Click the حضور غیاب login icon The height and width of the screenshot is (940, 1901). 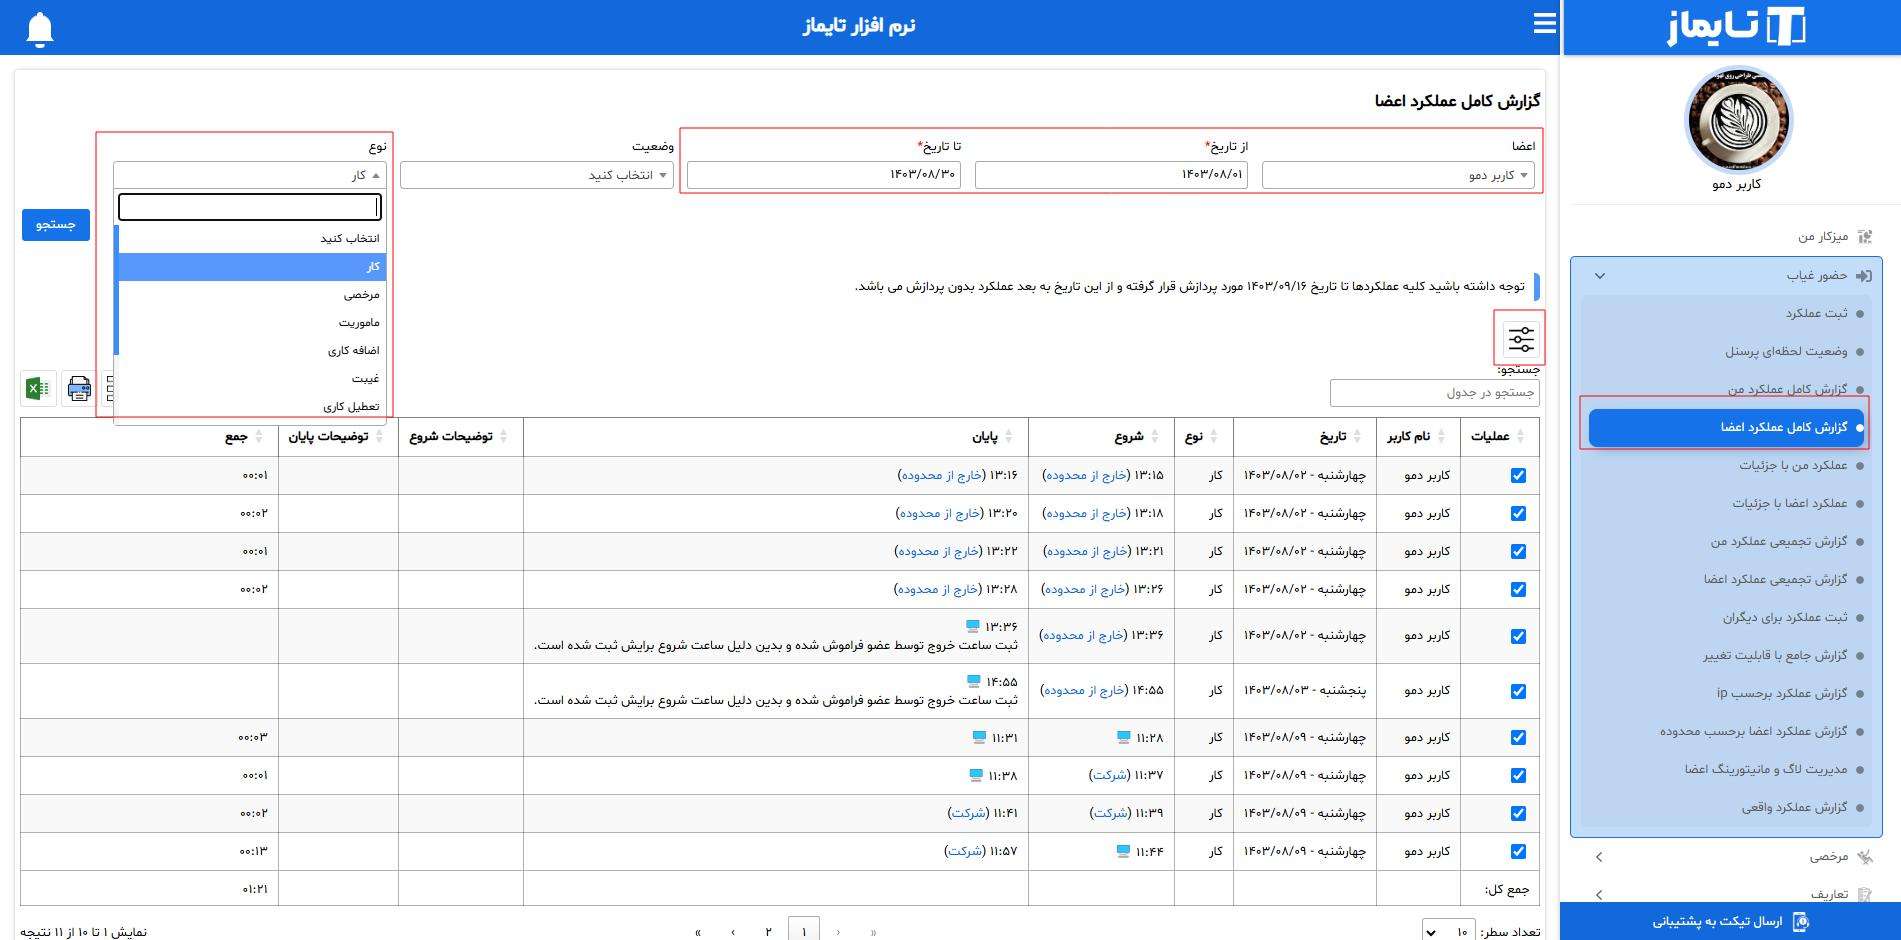coord(1864,276)
